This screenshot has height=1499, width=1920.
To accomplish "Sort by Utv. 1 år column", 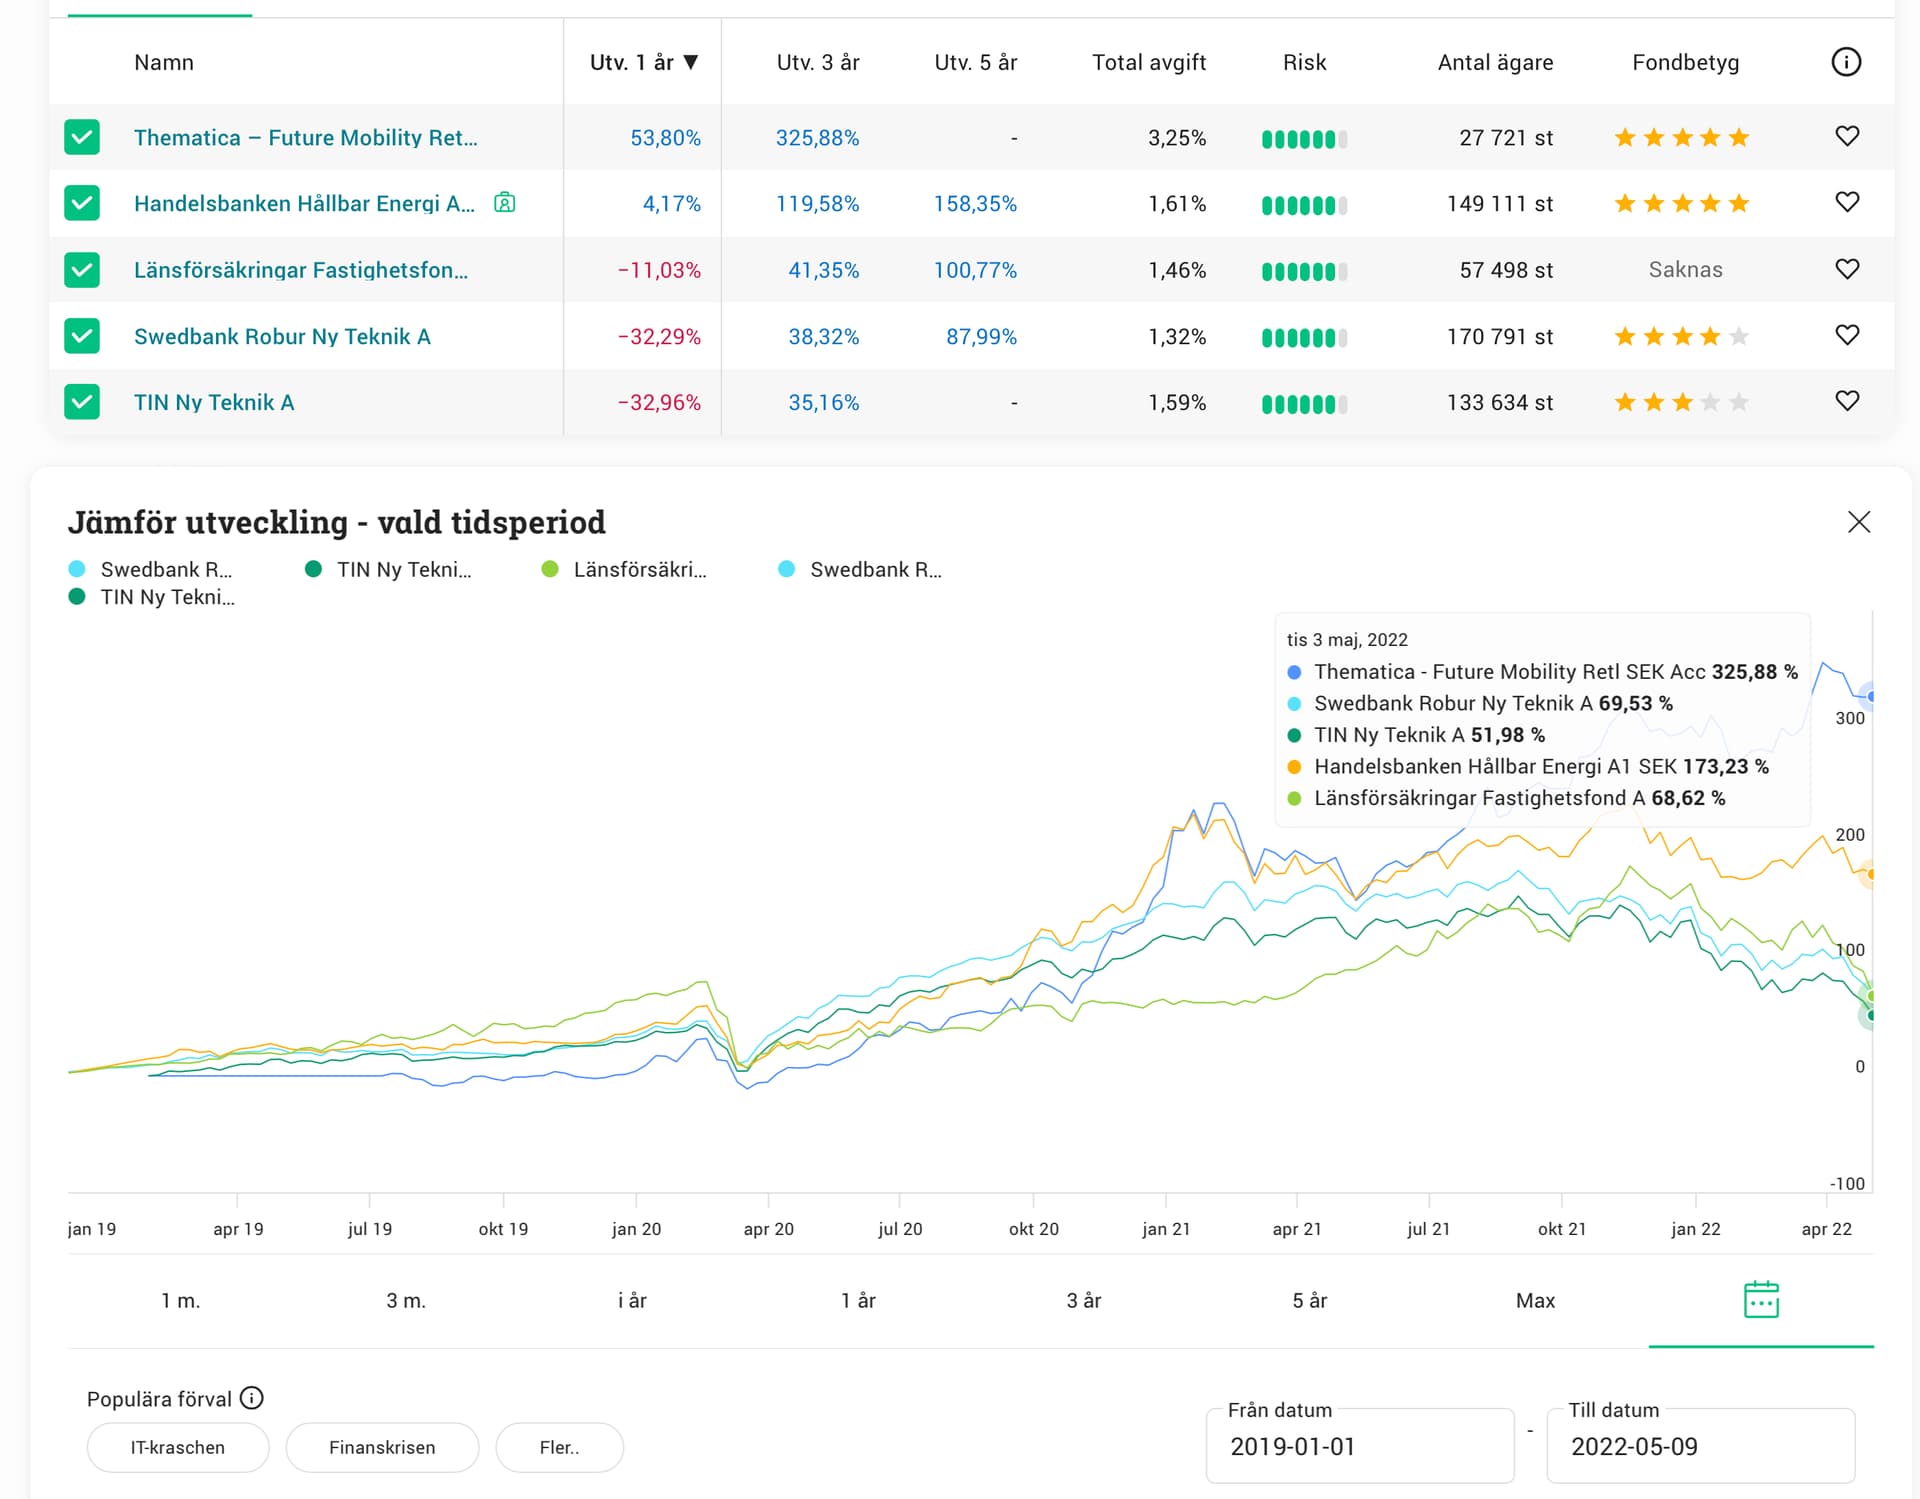I will point(644,62).
